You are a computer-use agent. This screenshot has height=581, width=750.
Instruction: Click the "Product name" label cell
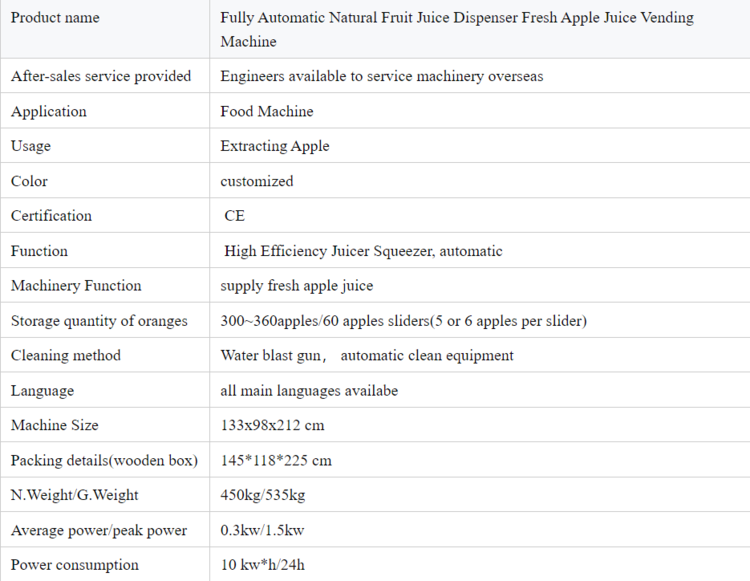coord(55,18)
